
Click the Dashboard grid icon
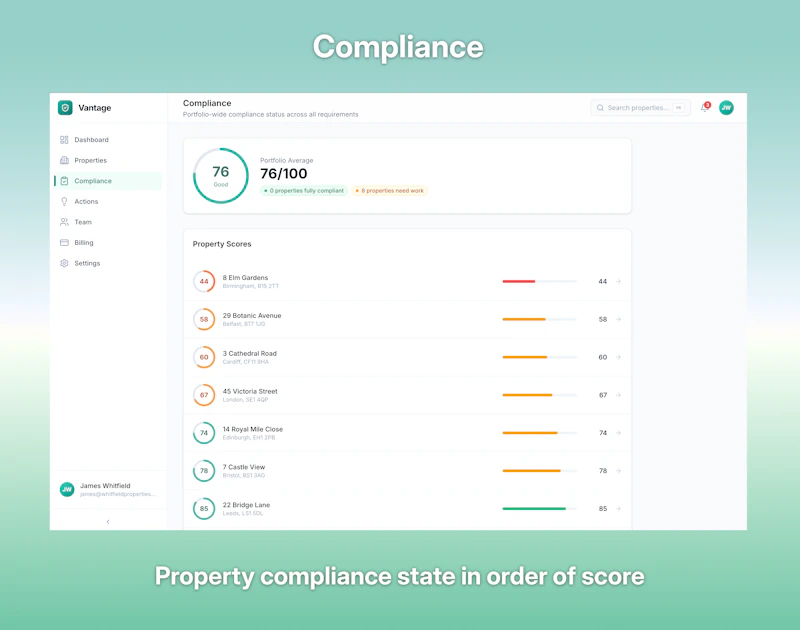(64, 140)
